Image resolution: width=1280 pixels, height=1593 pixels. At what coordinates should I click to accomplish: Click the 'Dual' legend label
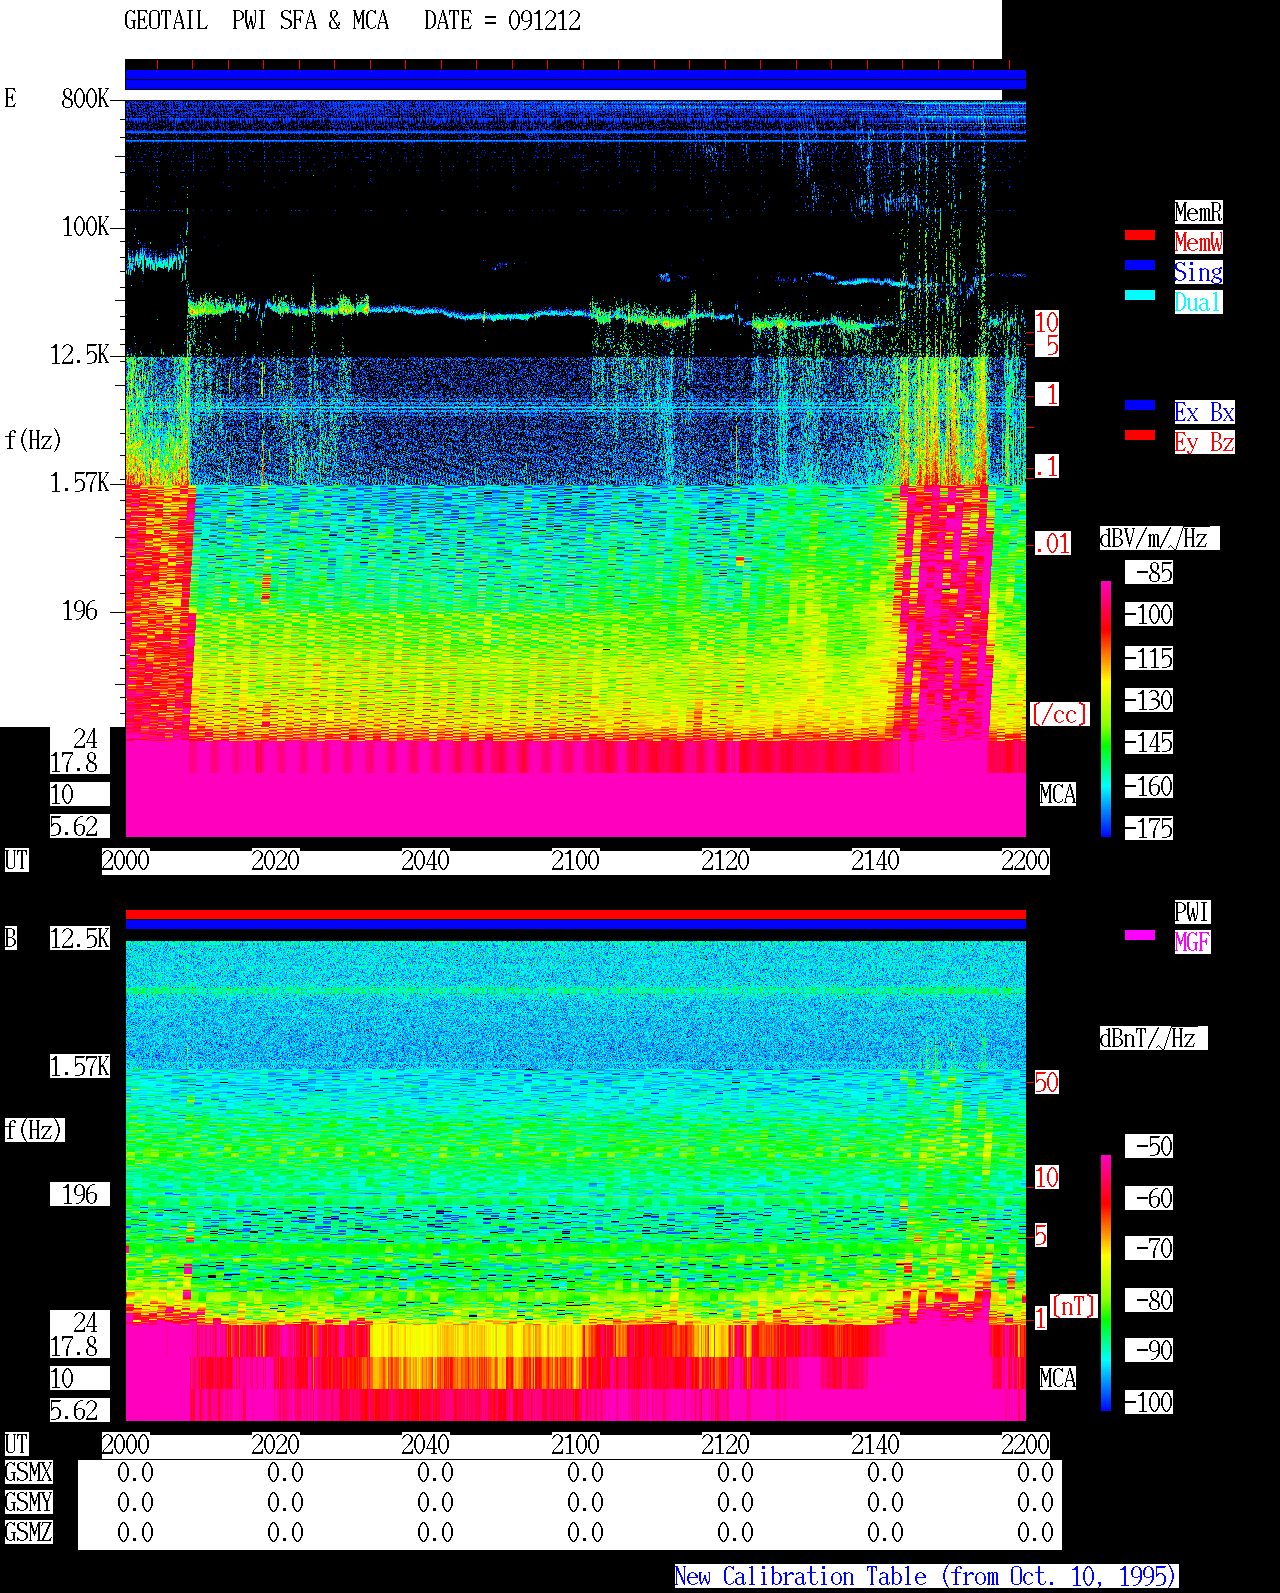(1198, 302)
